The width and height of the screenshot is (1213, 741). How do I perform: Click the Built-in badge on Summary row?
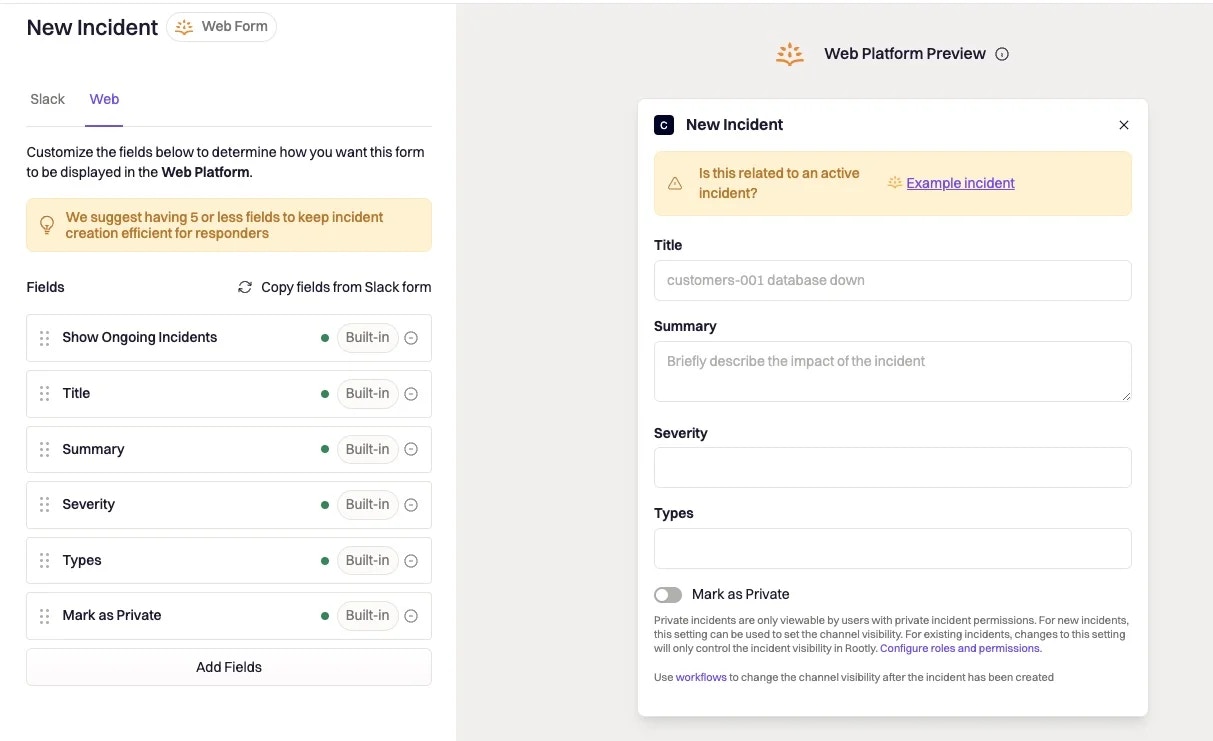(367, 450)
